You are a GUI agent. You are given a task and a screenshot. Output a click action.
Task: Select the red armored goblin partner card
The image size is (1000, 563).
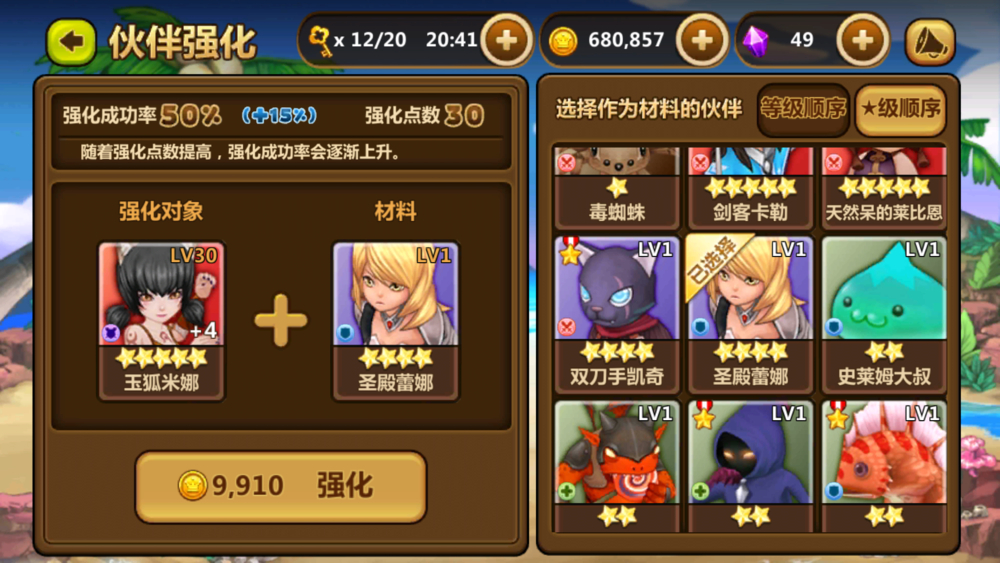click(x=617, y=465)
